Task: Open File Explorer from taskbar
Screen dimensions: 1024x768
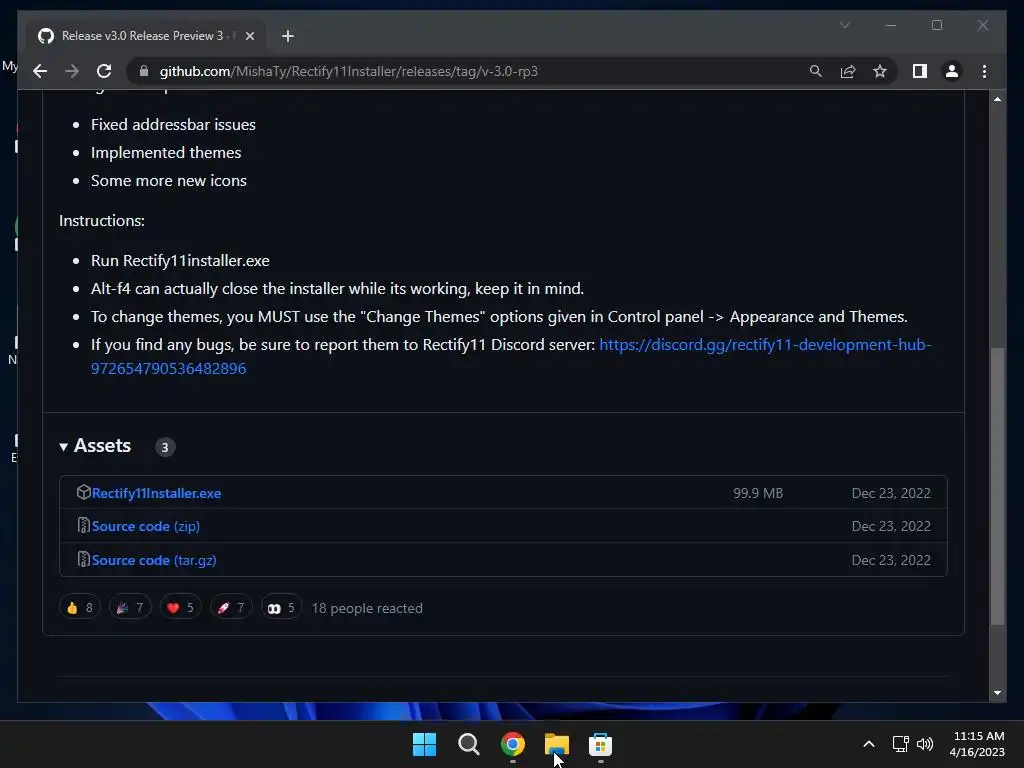Action: (x=556, y=744)
